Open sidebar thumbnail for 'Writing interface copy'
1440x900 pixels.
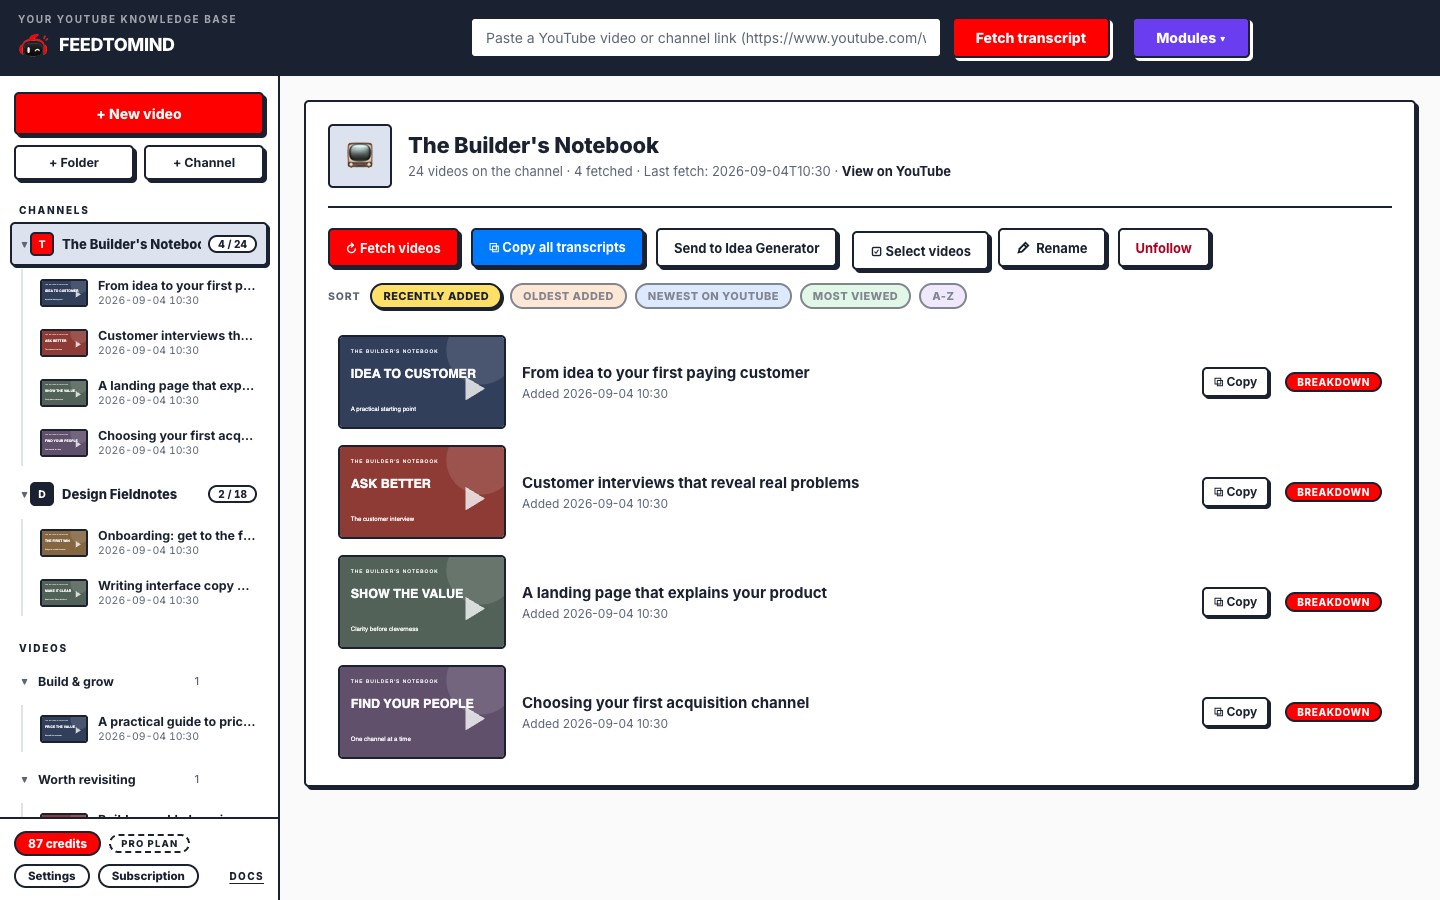[64, 593]
